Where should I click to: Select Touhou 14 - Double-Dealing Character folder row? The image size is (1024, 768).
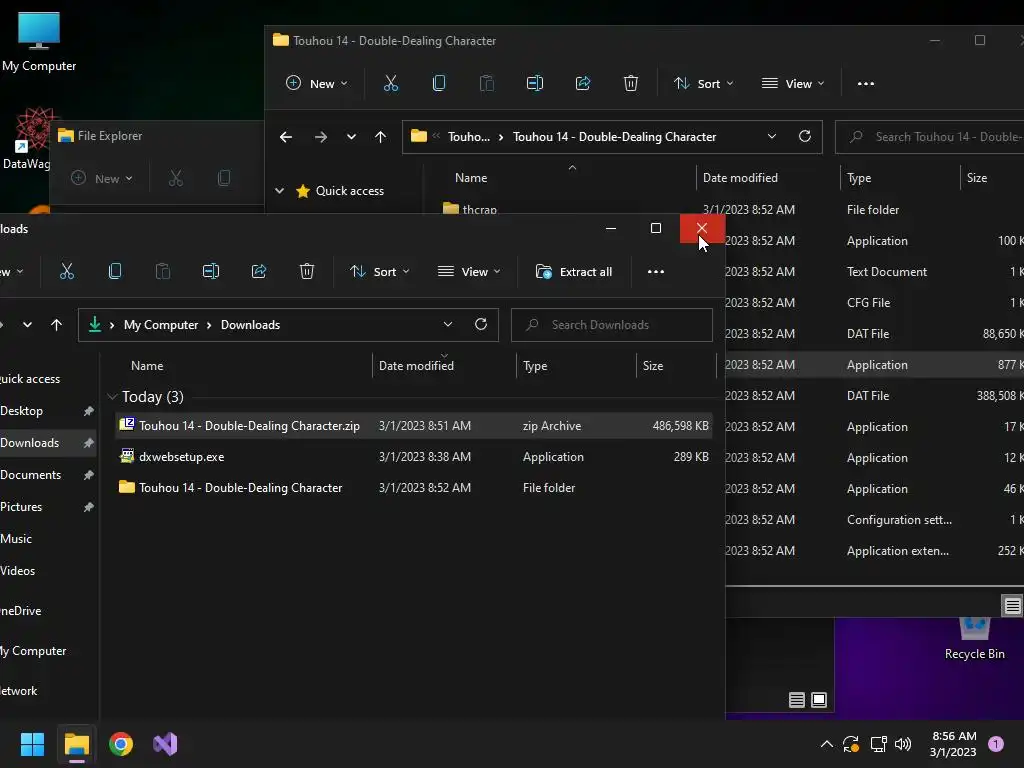pyautogui.click(x=414, y=488)
